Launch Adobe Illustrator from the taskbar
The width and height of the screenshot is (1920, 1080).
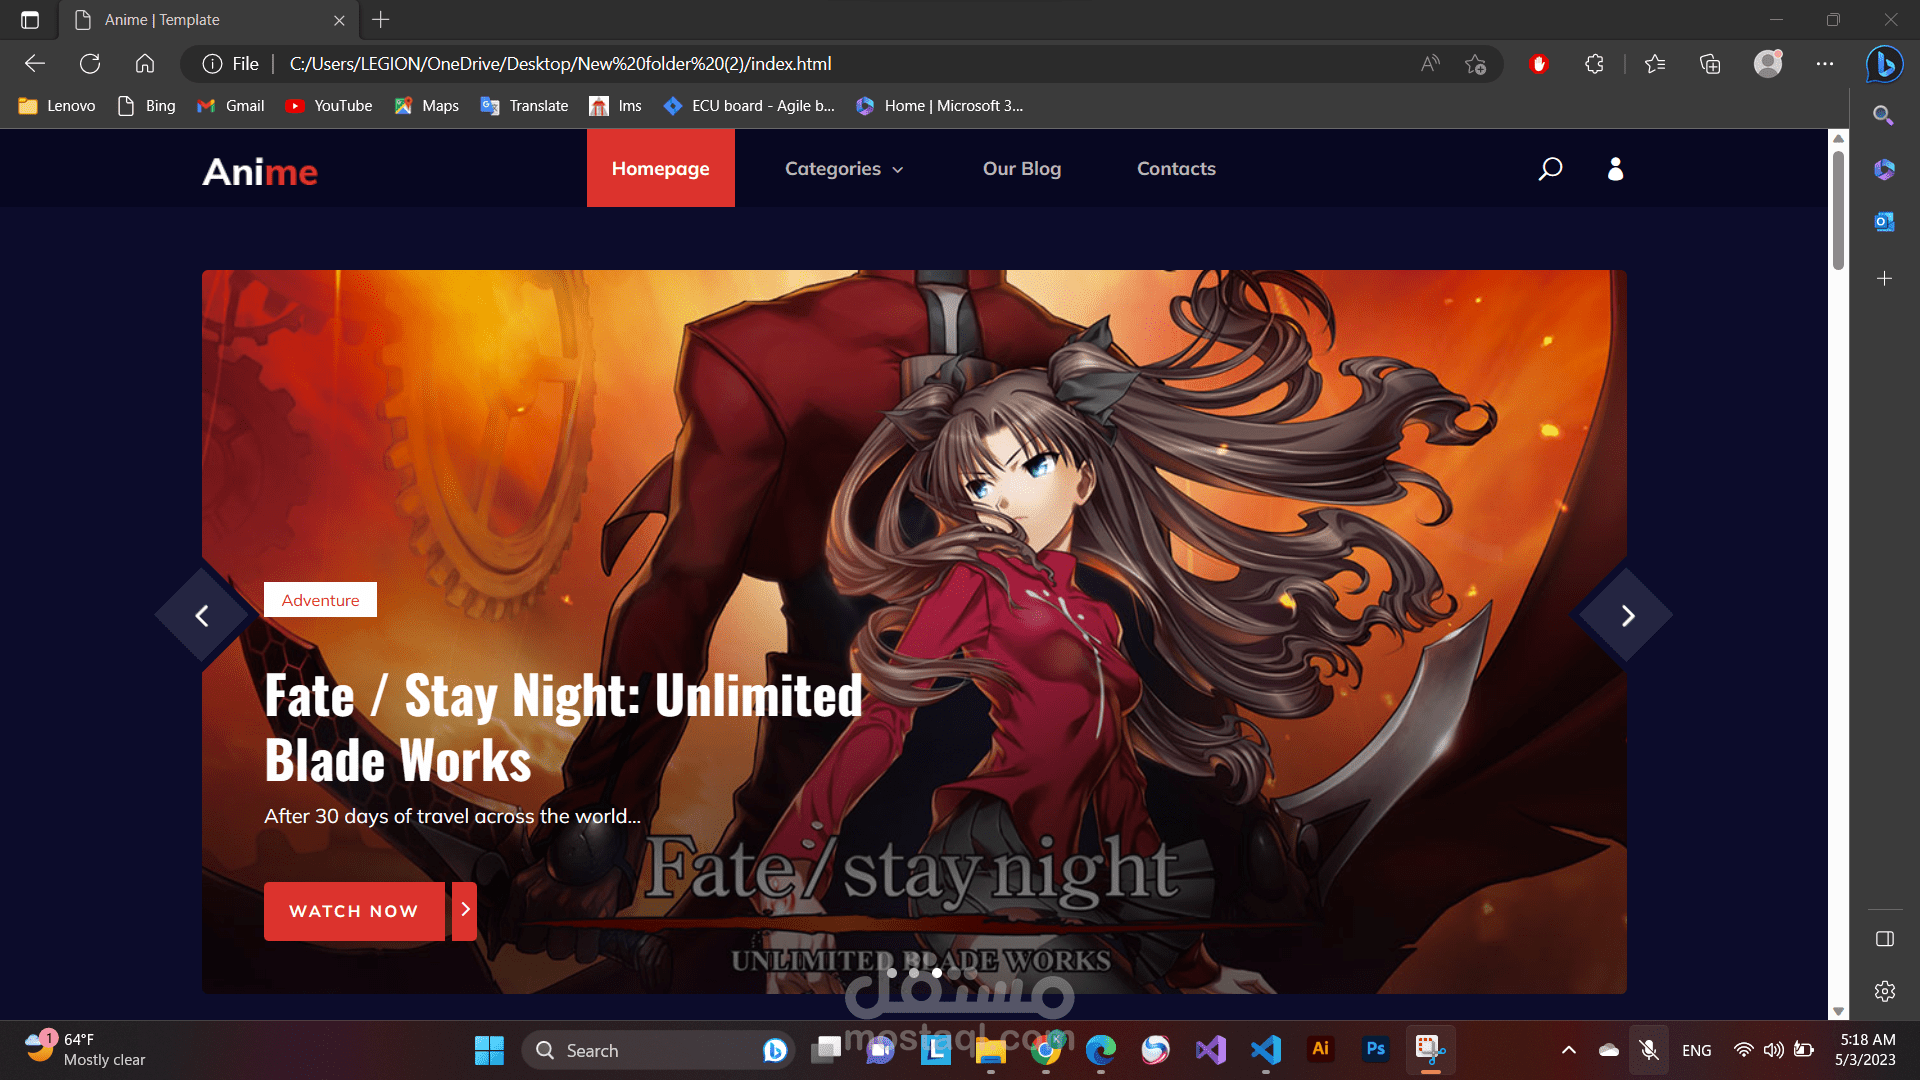[1320, 1050]
